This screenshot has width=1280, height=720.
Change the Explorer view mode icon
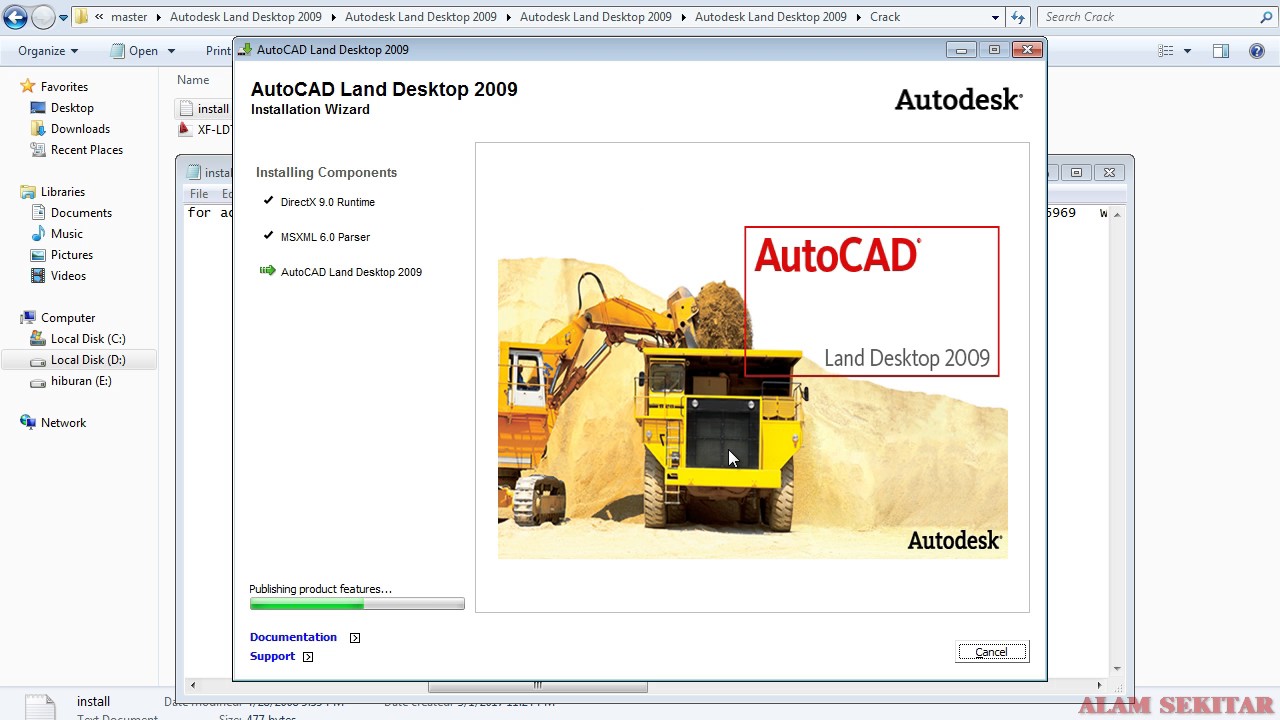point(1166,51)
